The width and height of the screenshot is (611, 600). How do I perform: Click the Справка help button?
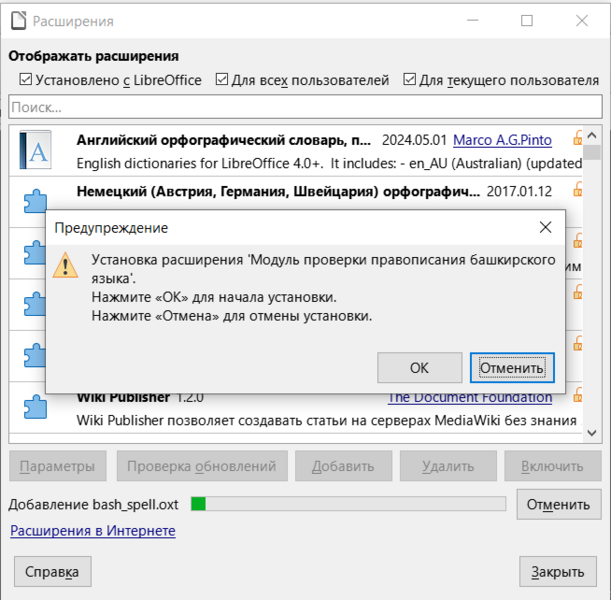tap(53, 572)
